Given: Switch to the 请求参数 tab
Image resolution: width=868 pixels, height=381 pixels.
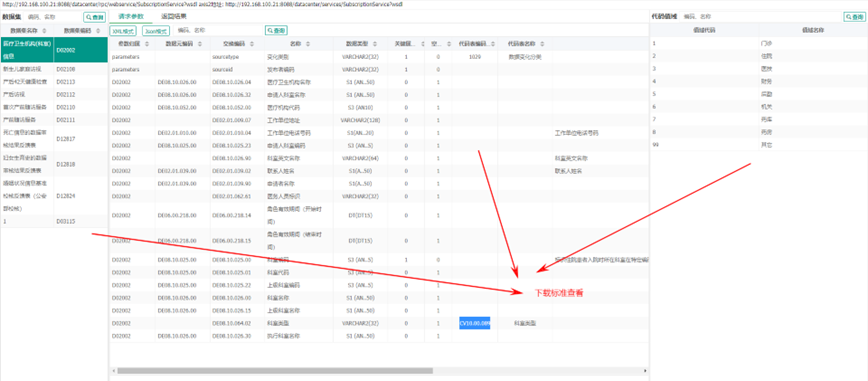Looking at the screenshot, I should tap(131, 17).
